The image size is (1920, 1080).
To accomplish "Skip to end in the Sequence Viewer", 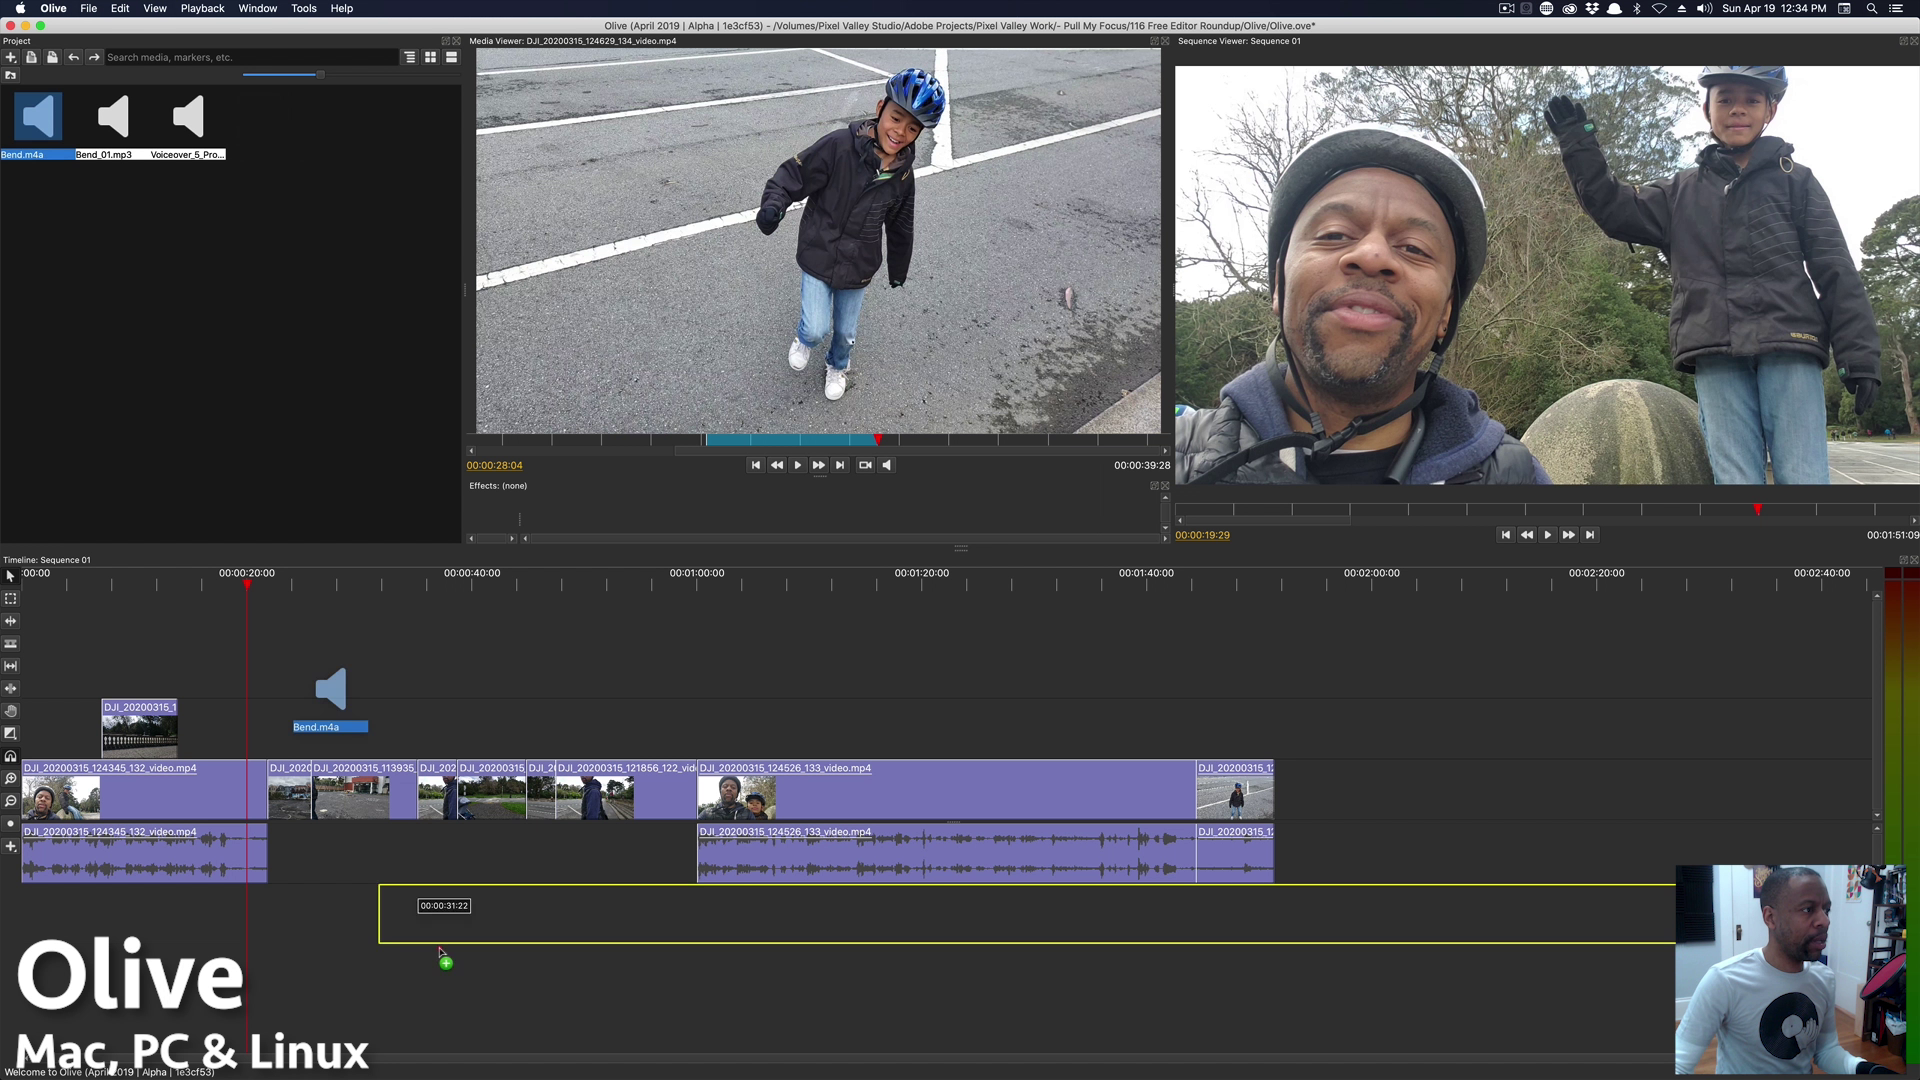I will 1590,535.
